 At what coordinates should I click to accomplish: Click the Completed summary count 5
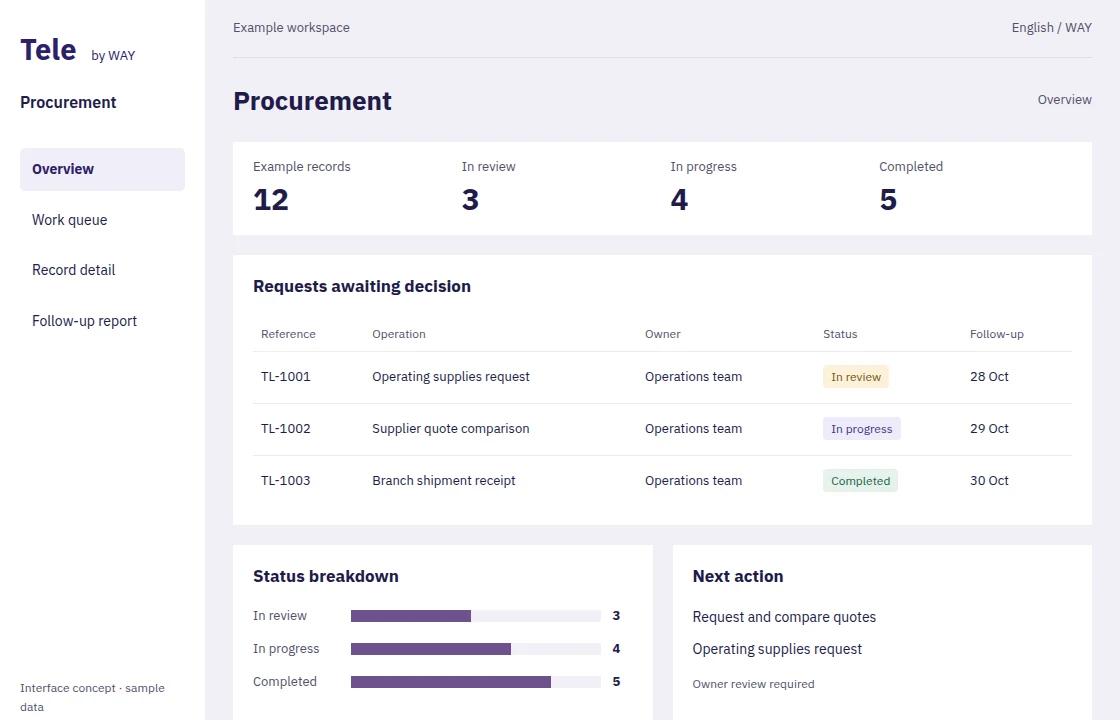(x=888, y=200)
